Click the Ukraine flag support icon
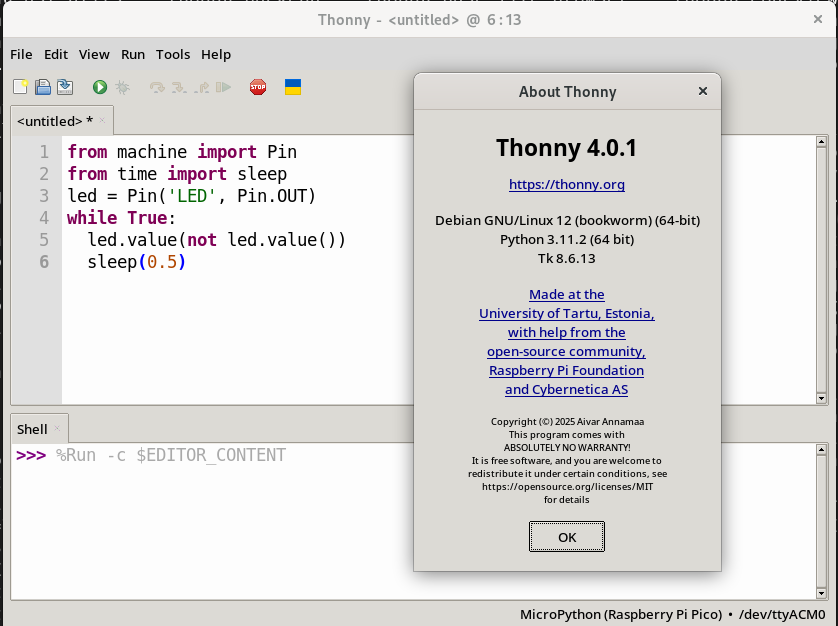Viewport: 838px width, 626px height. click(293, 87)
